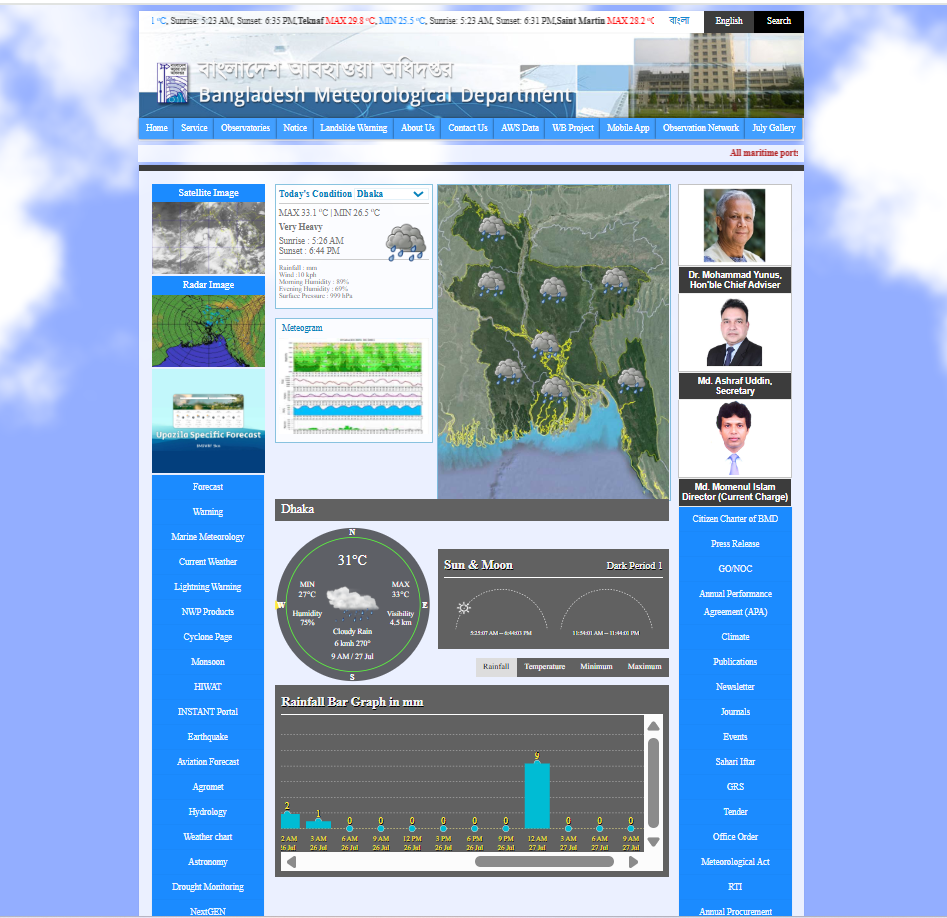Screen dimensions: 947x918
Task: Click the graph scroll-down arrow
Action: pos(653,842)
